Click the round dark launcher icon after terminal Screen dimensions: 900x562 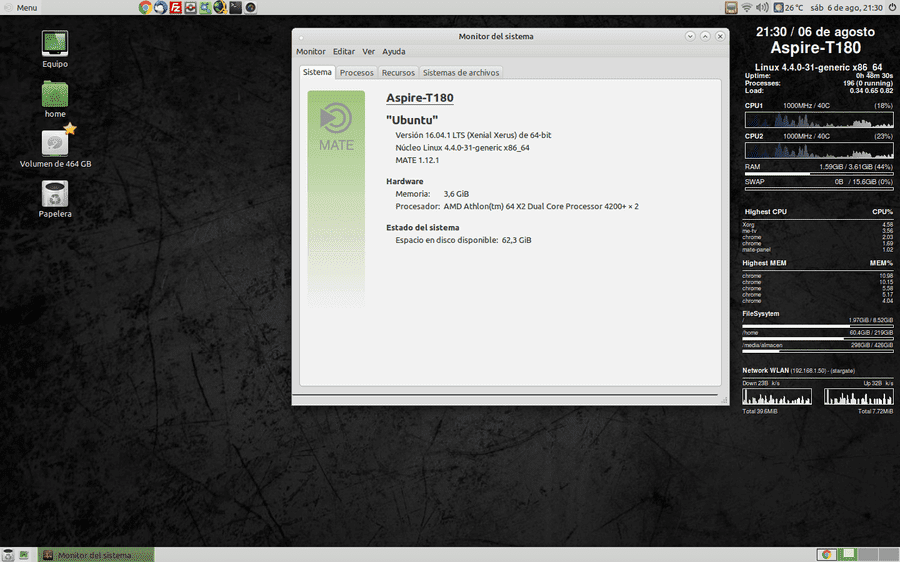point(251,7)
